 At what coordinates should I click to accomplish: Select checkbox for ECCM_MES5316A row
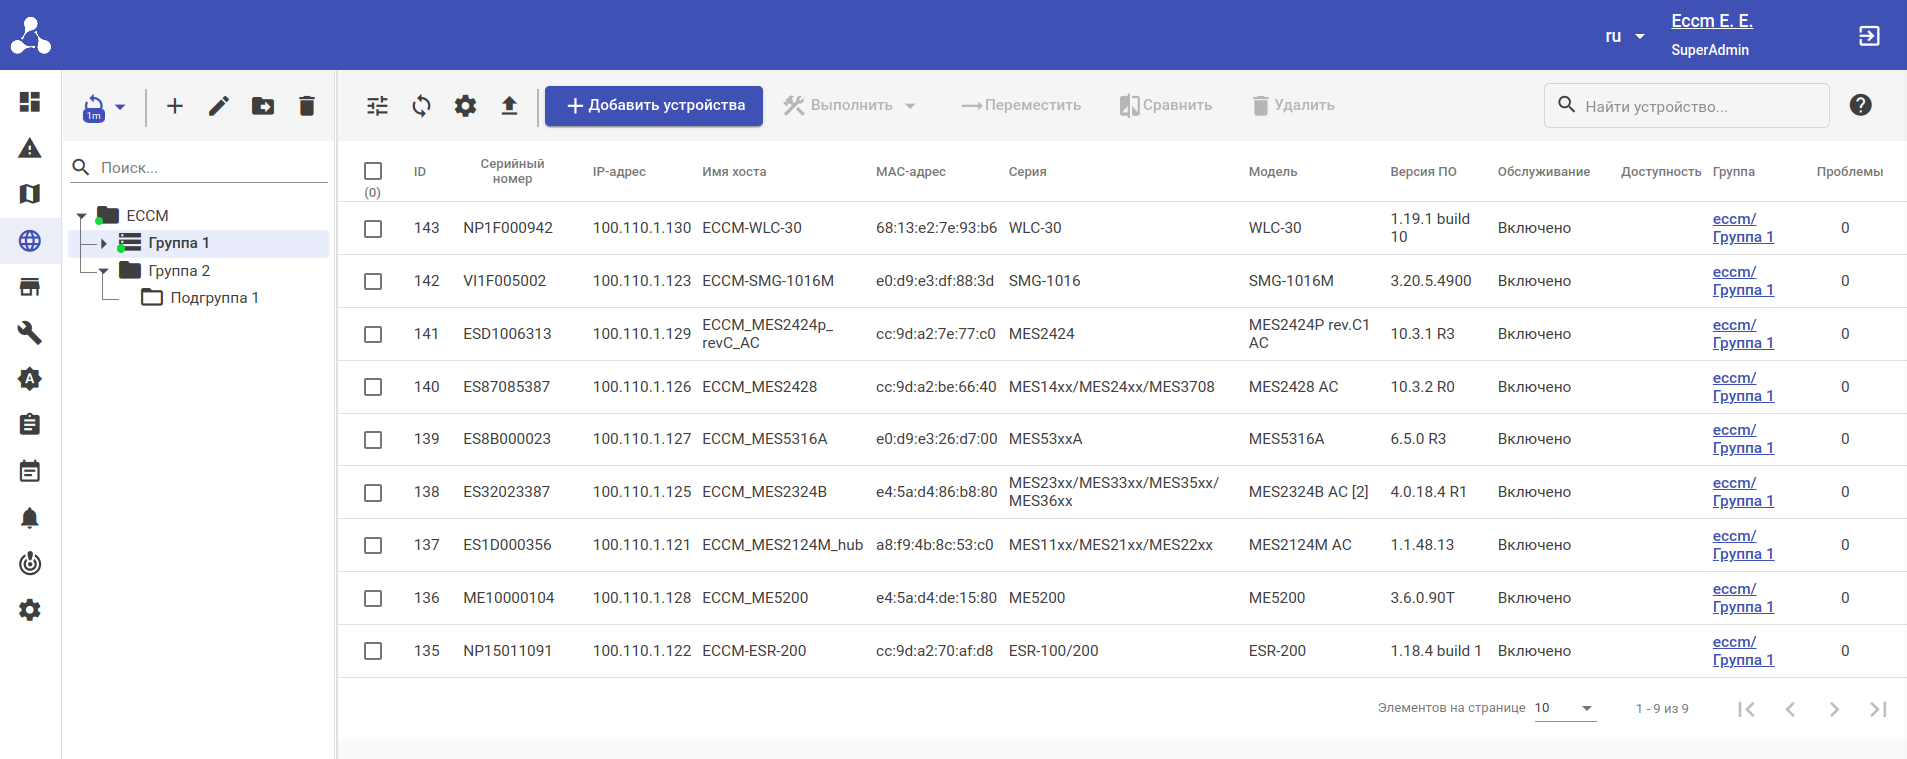[373, 440]
